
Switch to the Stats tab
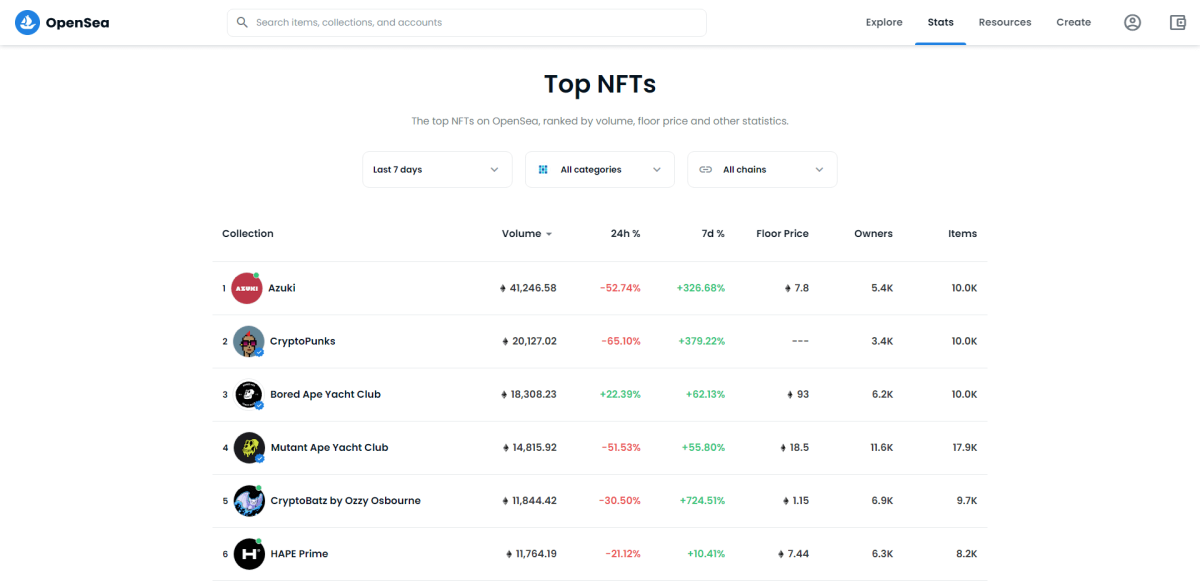[x=940, y=22]
